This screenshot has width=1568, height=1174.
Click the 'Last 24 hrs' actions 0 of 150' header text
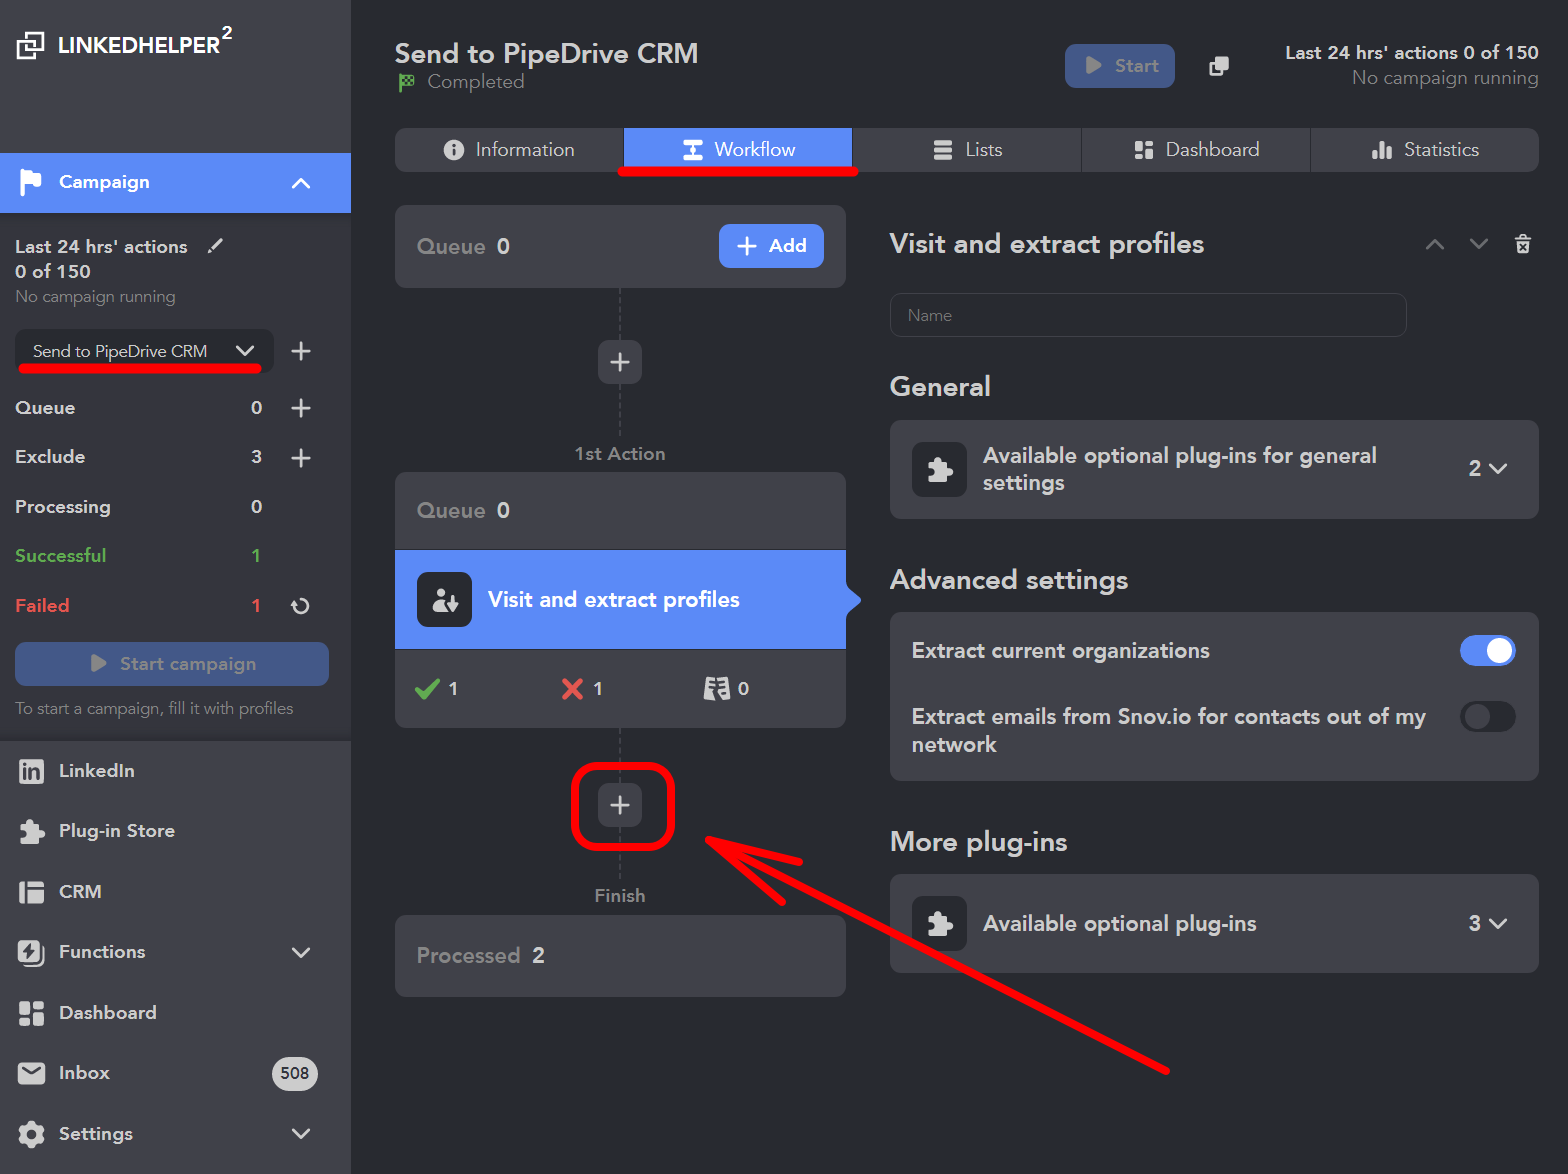pos(1412,53)
